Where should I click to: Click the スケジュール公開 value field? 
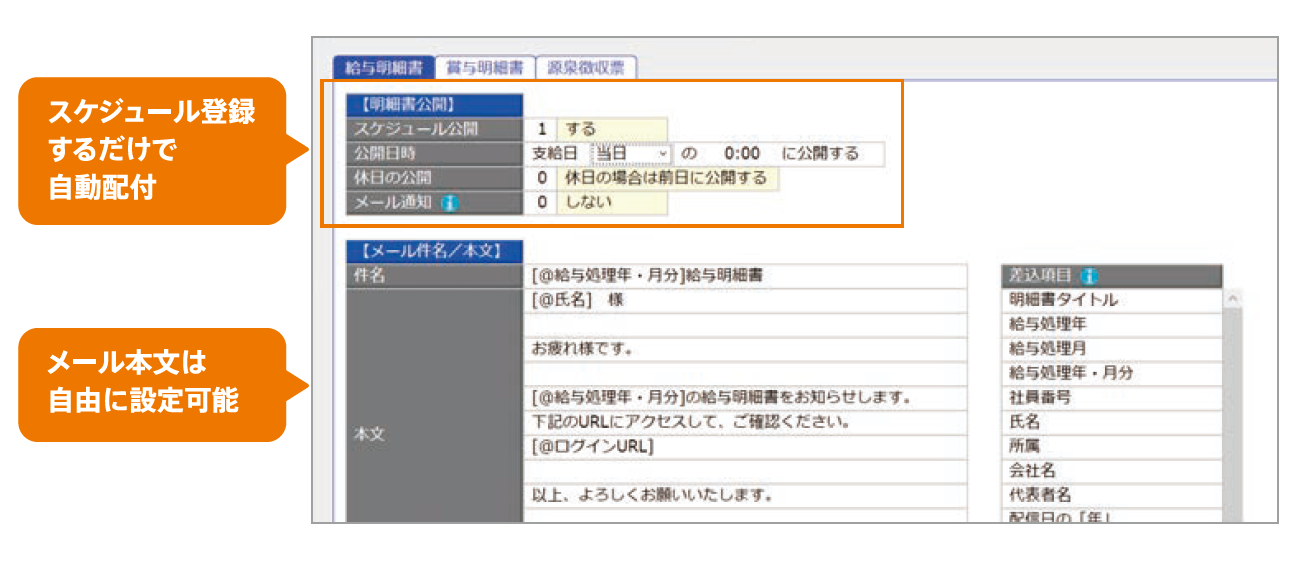pos(541,129)
